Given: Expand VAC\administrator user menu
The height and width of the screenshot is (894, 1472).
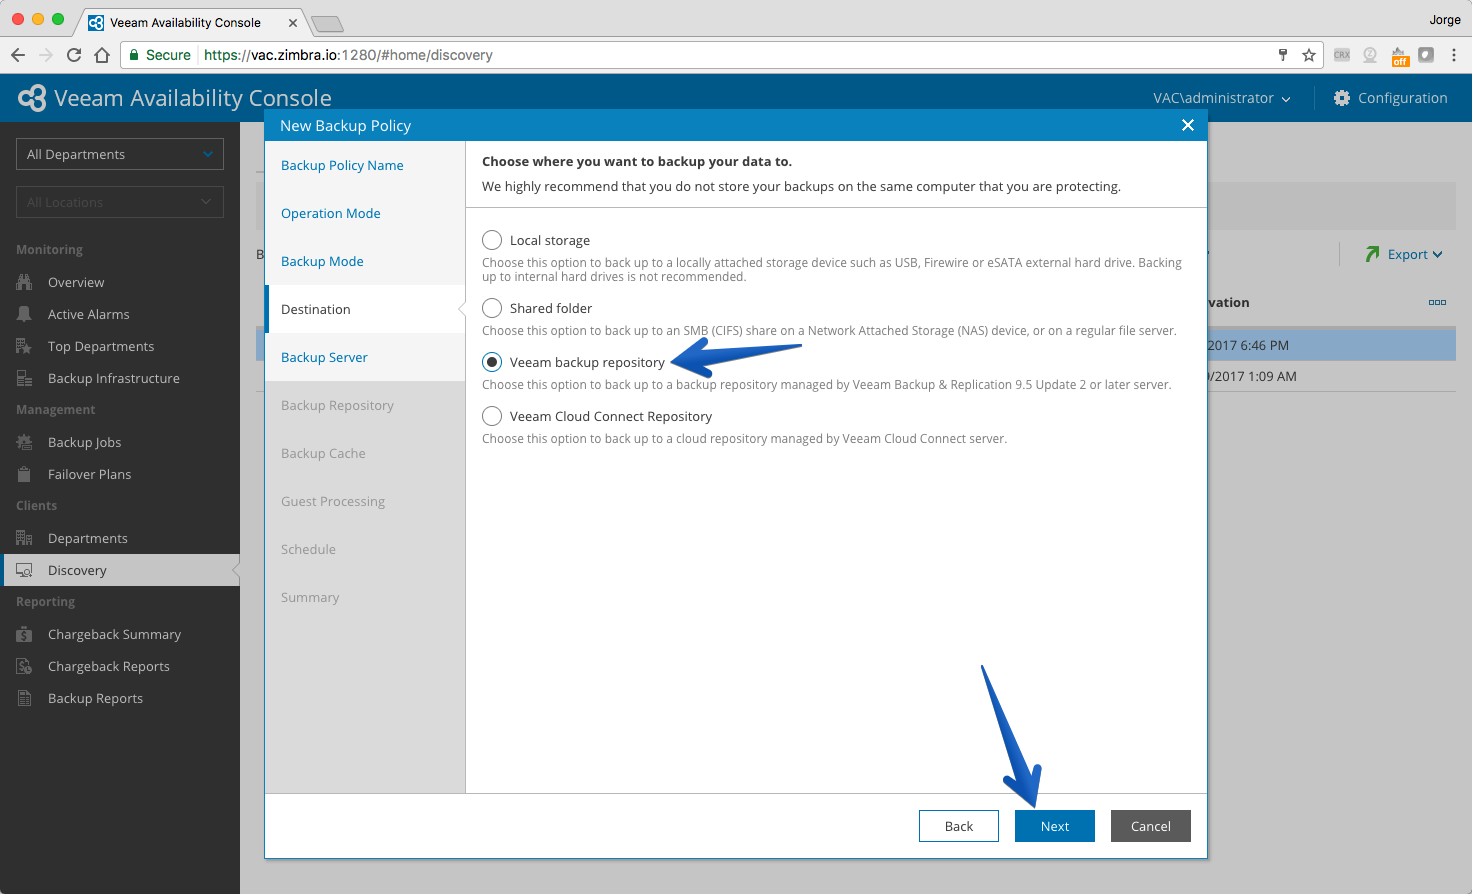Looking at the screenshot, I should click(x=1221, y=98).
